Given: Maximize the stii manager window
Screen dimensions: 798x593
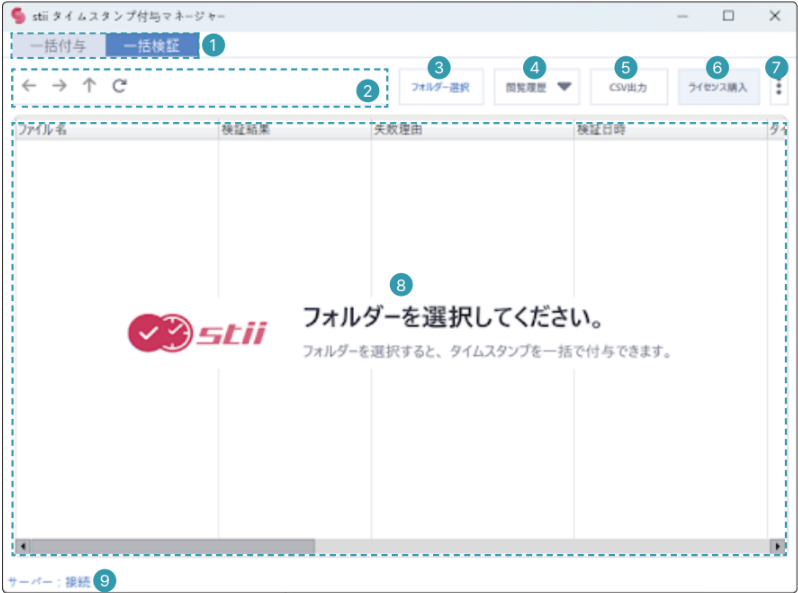Looking at the screenshot, I should point(728,16).
